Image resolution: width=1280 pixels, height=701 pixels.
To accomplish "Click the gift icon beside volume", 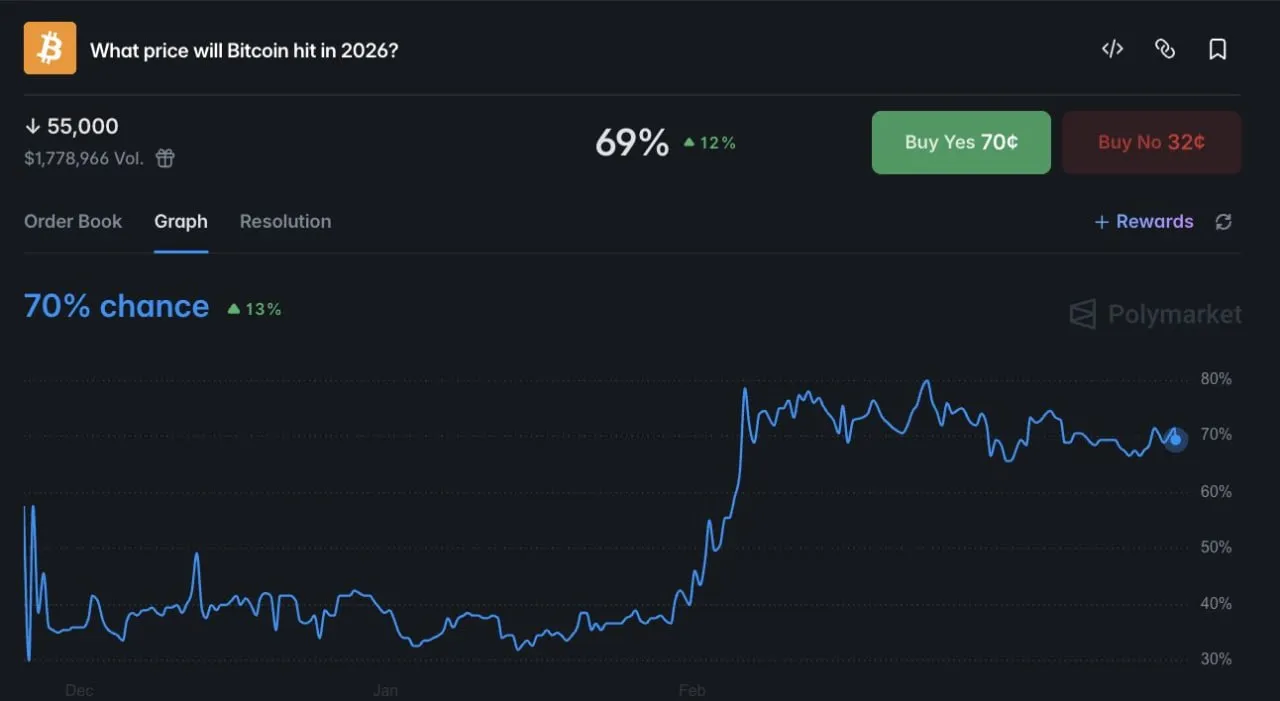I will click(x=164, y=158).
